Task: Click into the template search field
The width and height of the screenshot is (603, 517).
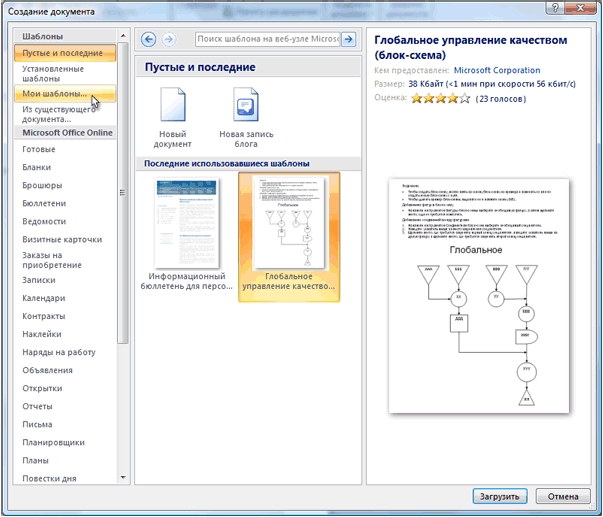Action: pyautogui.click(x=266, y=39)
